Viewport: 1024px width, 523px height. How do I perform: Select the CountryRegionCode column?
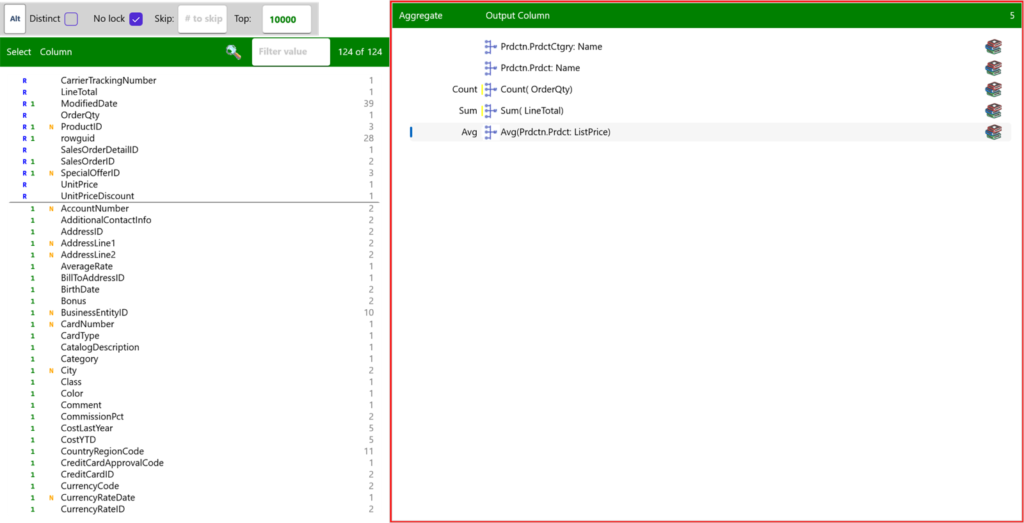[x=102, y=451]
